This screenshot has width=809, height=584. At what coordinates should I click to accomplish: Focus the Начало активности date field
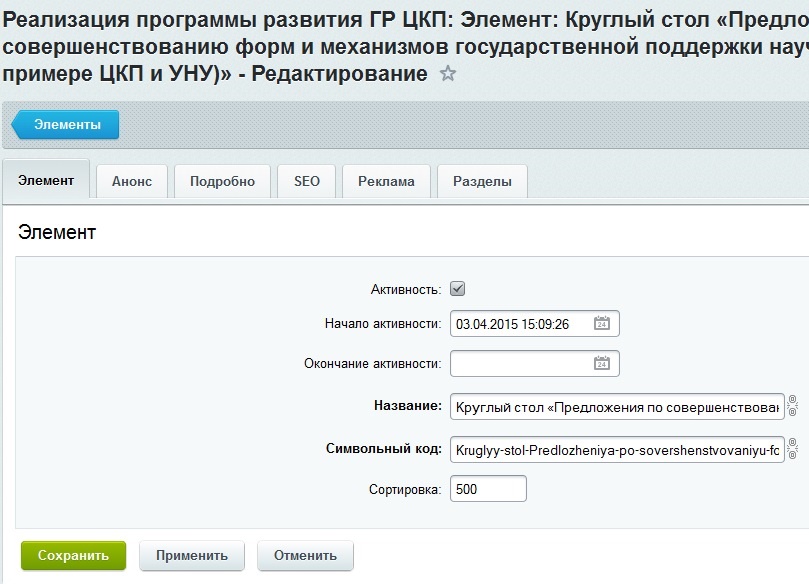coord(535,324)
